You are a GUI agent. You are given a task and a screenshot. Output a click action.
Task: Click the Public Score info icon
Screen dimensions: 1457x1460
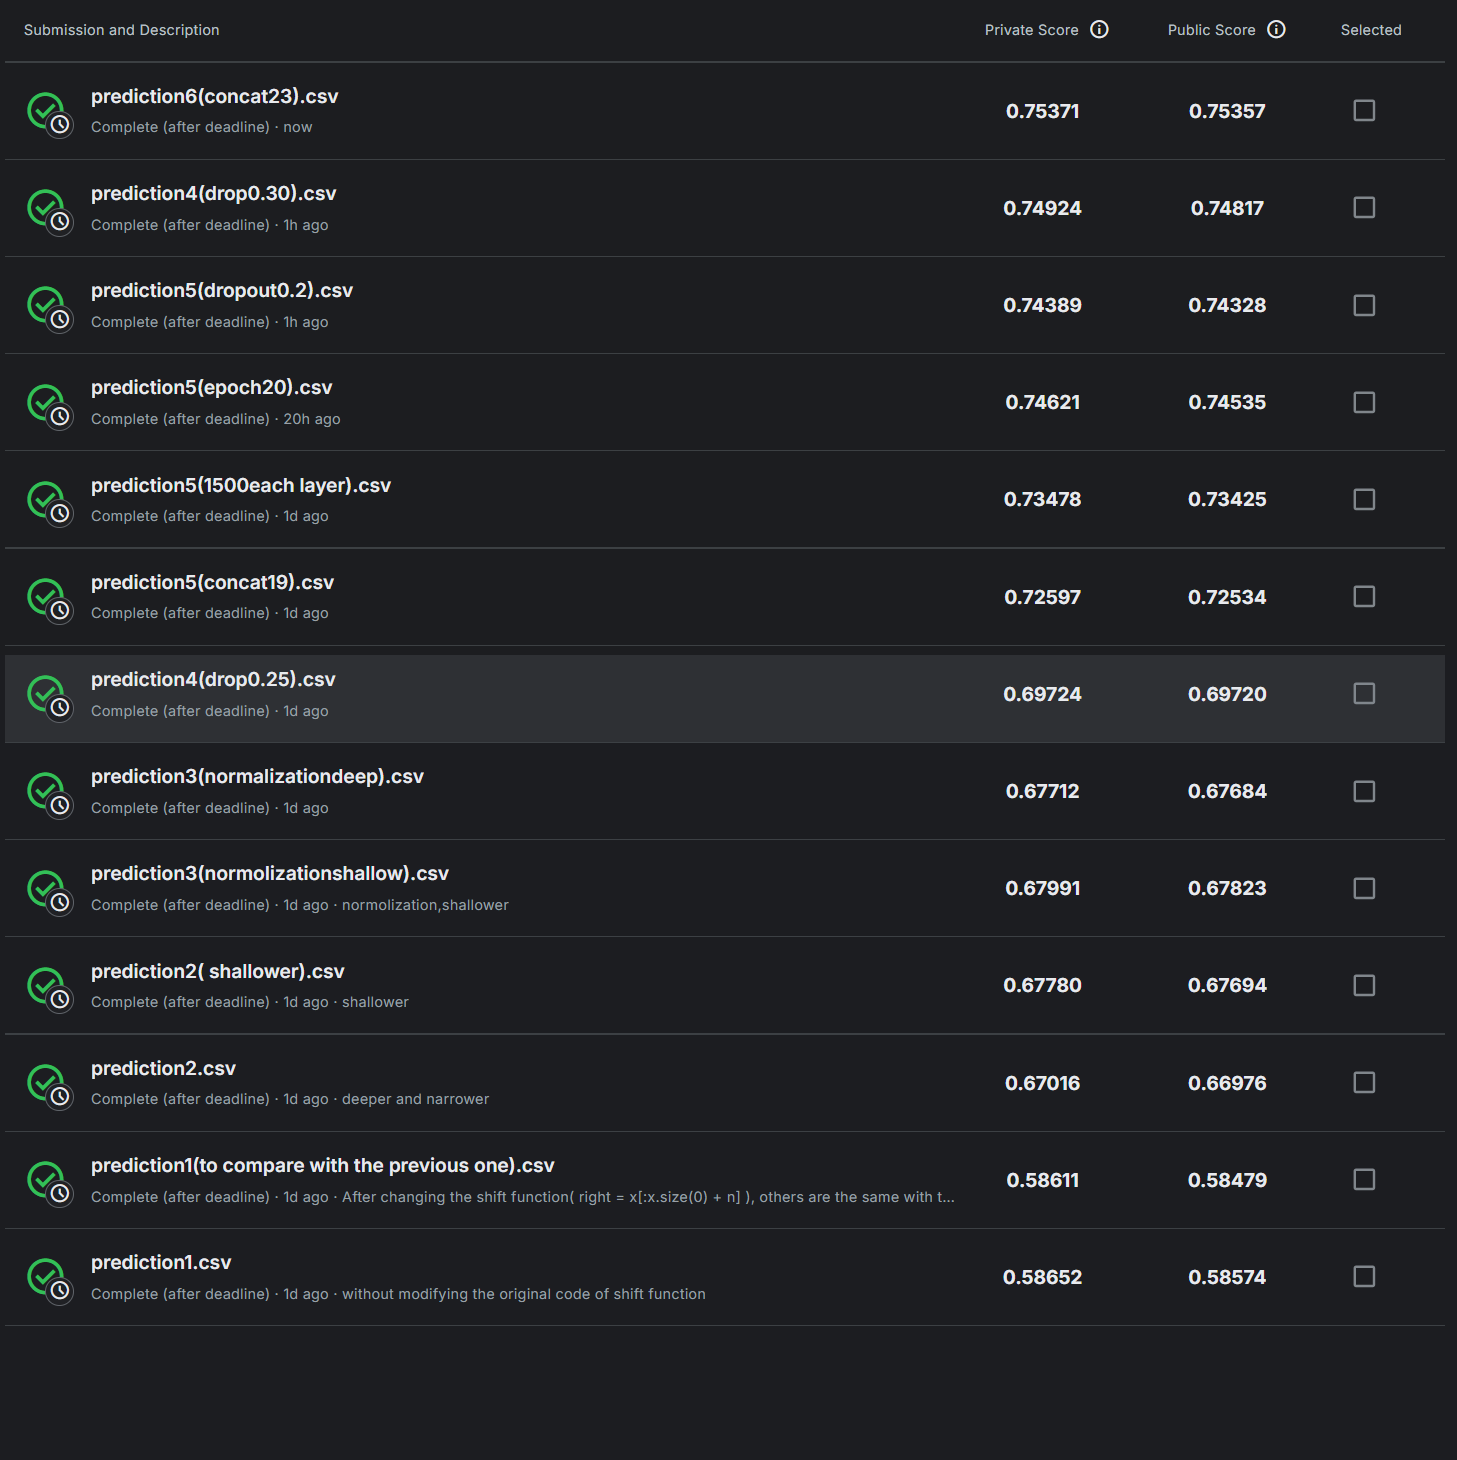1276,29
